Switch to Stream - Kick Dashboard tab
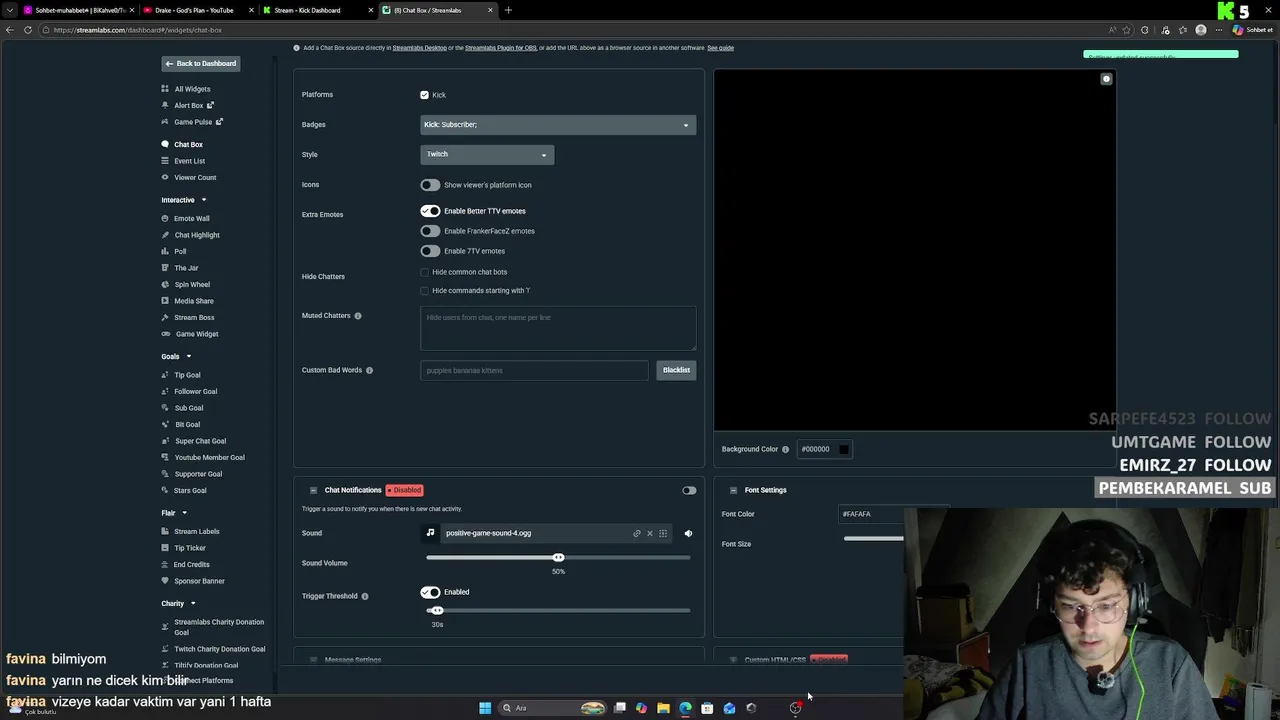The height and width of the screenshot is (720, 1280). (315, 10)
